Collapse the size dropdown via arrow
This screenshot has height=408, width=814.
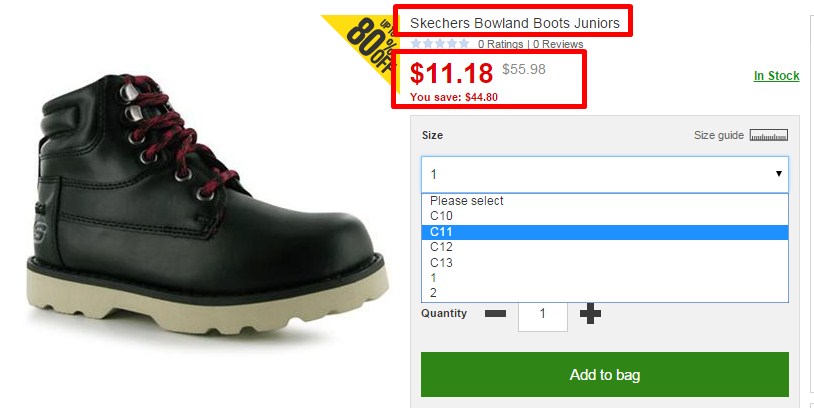click(x=779, y=174)
